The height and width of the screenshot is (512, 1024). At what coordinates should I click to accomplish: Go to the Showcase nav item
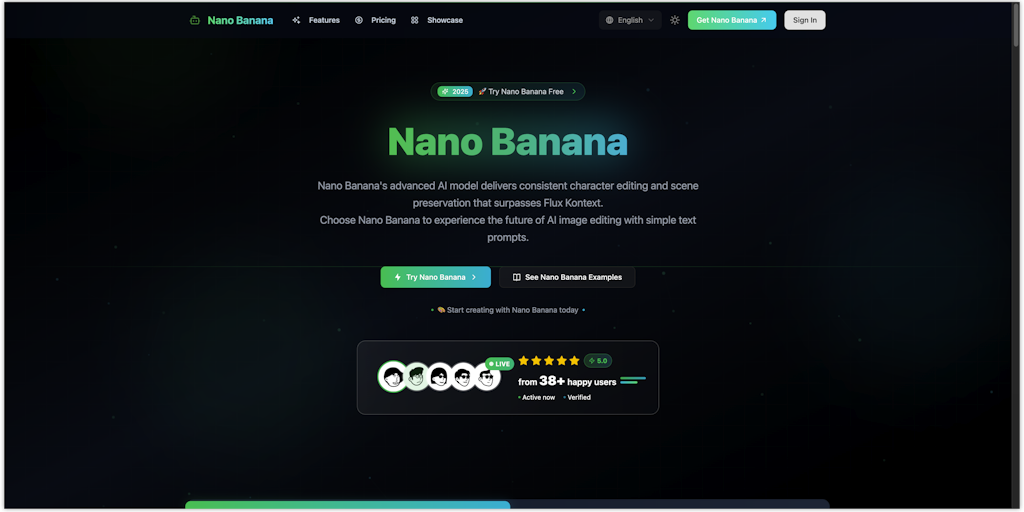[437, 20]
